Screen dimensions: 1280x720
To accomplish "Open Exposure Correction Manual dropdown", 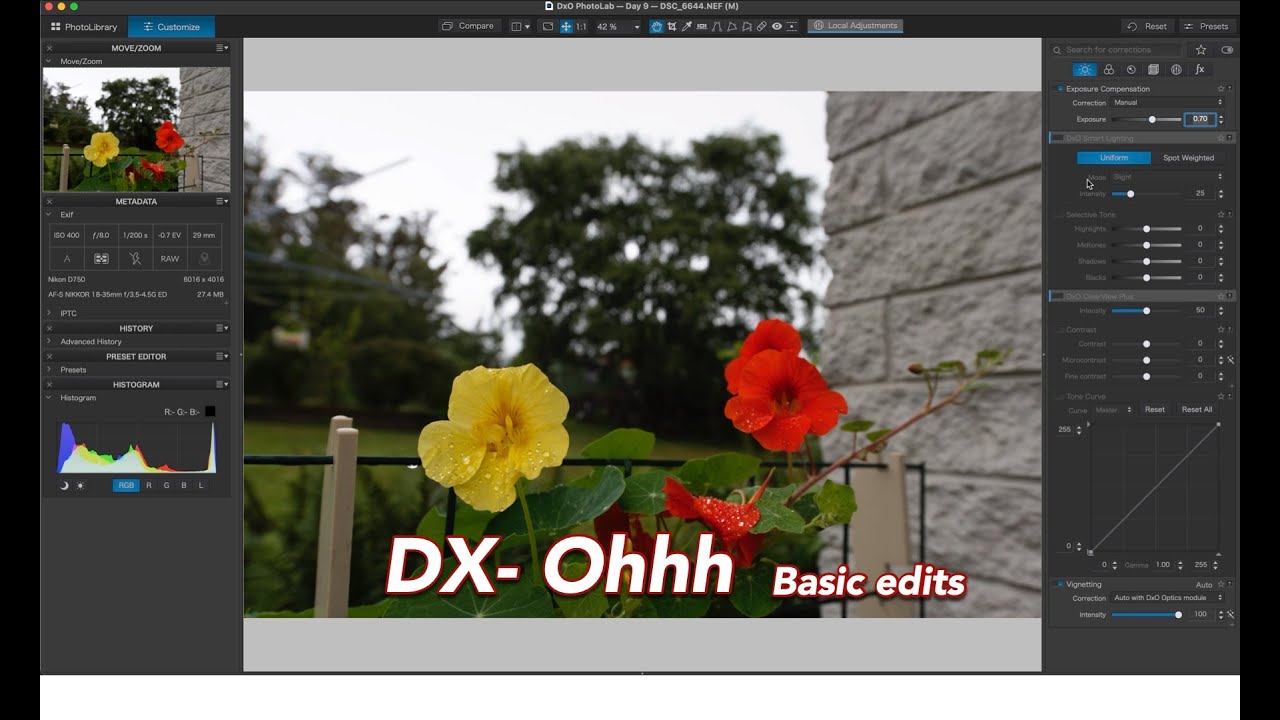I will 1167,102.
